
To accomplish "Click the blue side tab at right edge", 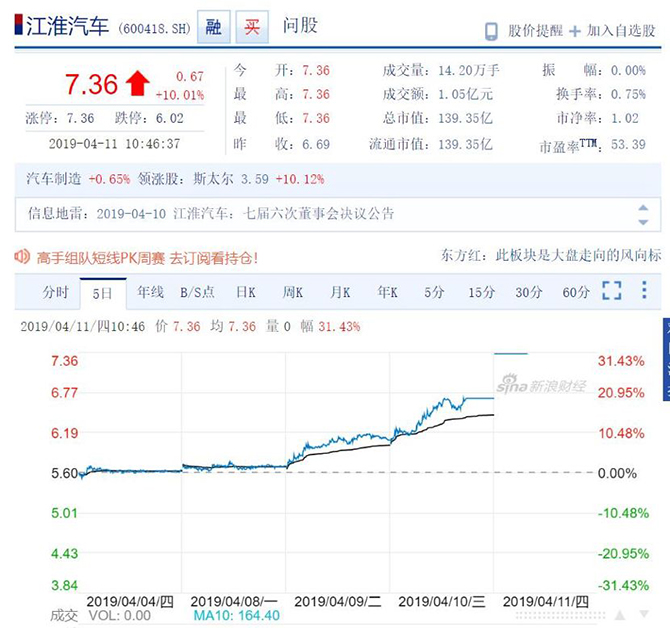I will click(x=666, y=359).
